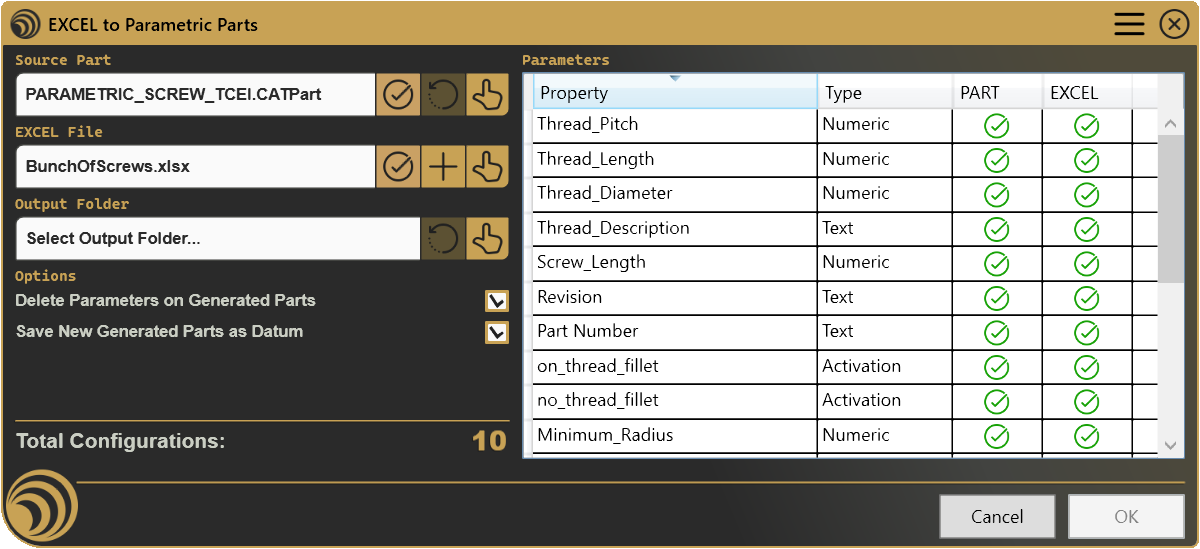Sort by the Property column header
Viewport: 1200px width, 549px height.
tap(675, 92)
